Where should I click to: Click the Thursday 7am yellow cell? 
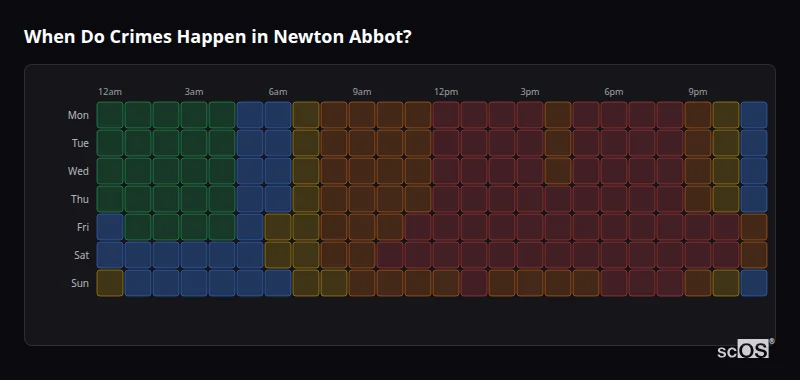tap(306, 199)
